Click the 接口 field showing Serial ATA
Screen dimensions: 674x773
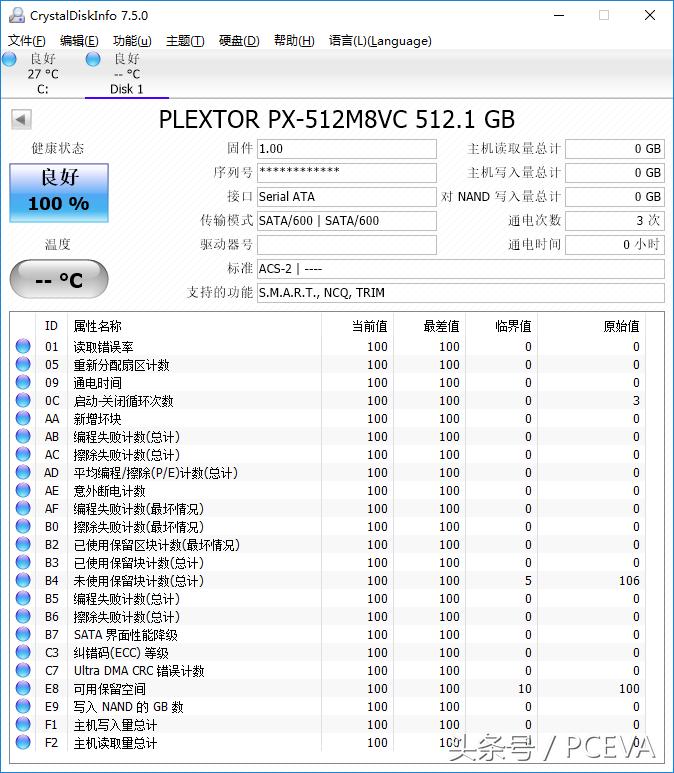347,197
